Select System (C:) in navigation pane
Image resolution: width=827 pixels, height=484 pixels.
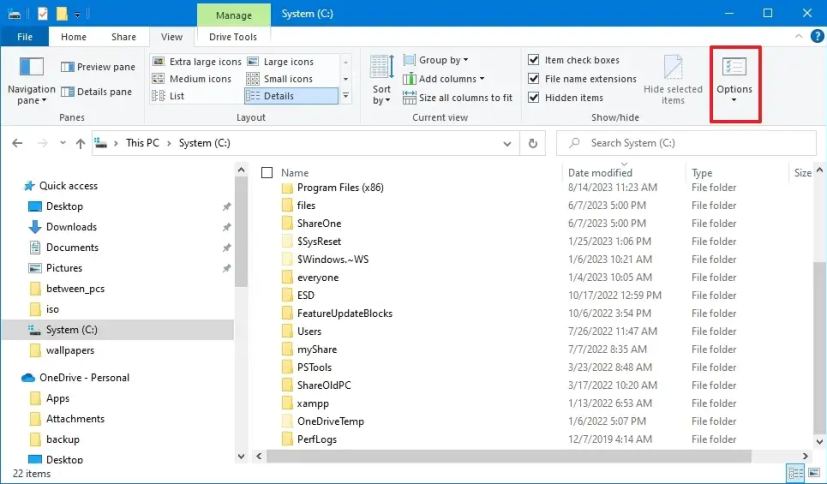coord(117,330)
